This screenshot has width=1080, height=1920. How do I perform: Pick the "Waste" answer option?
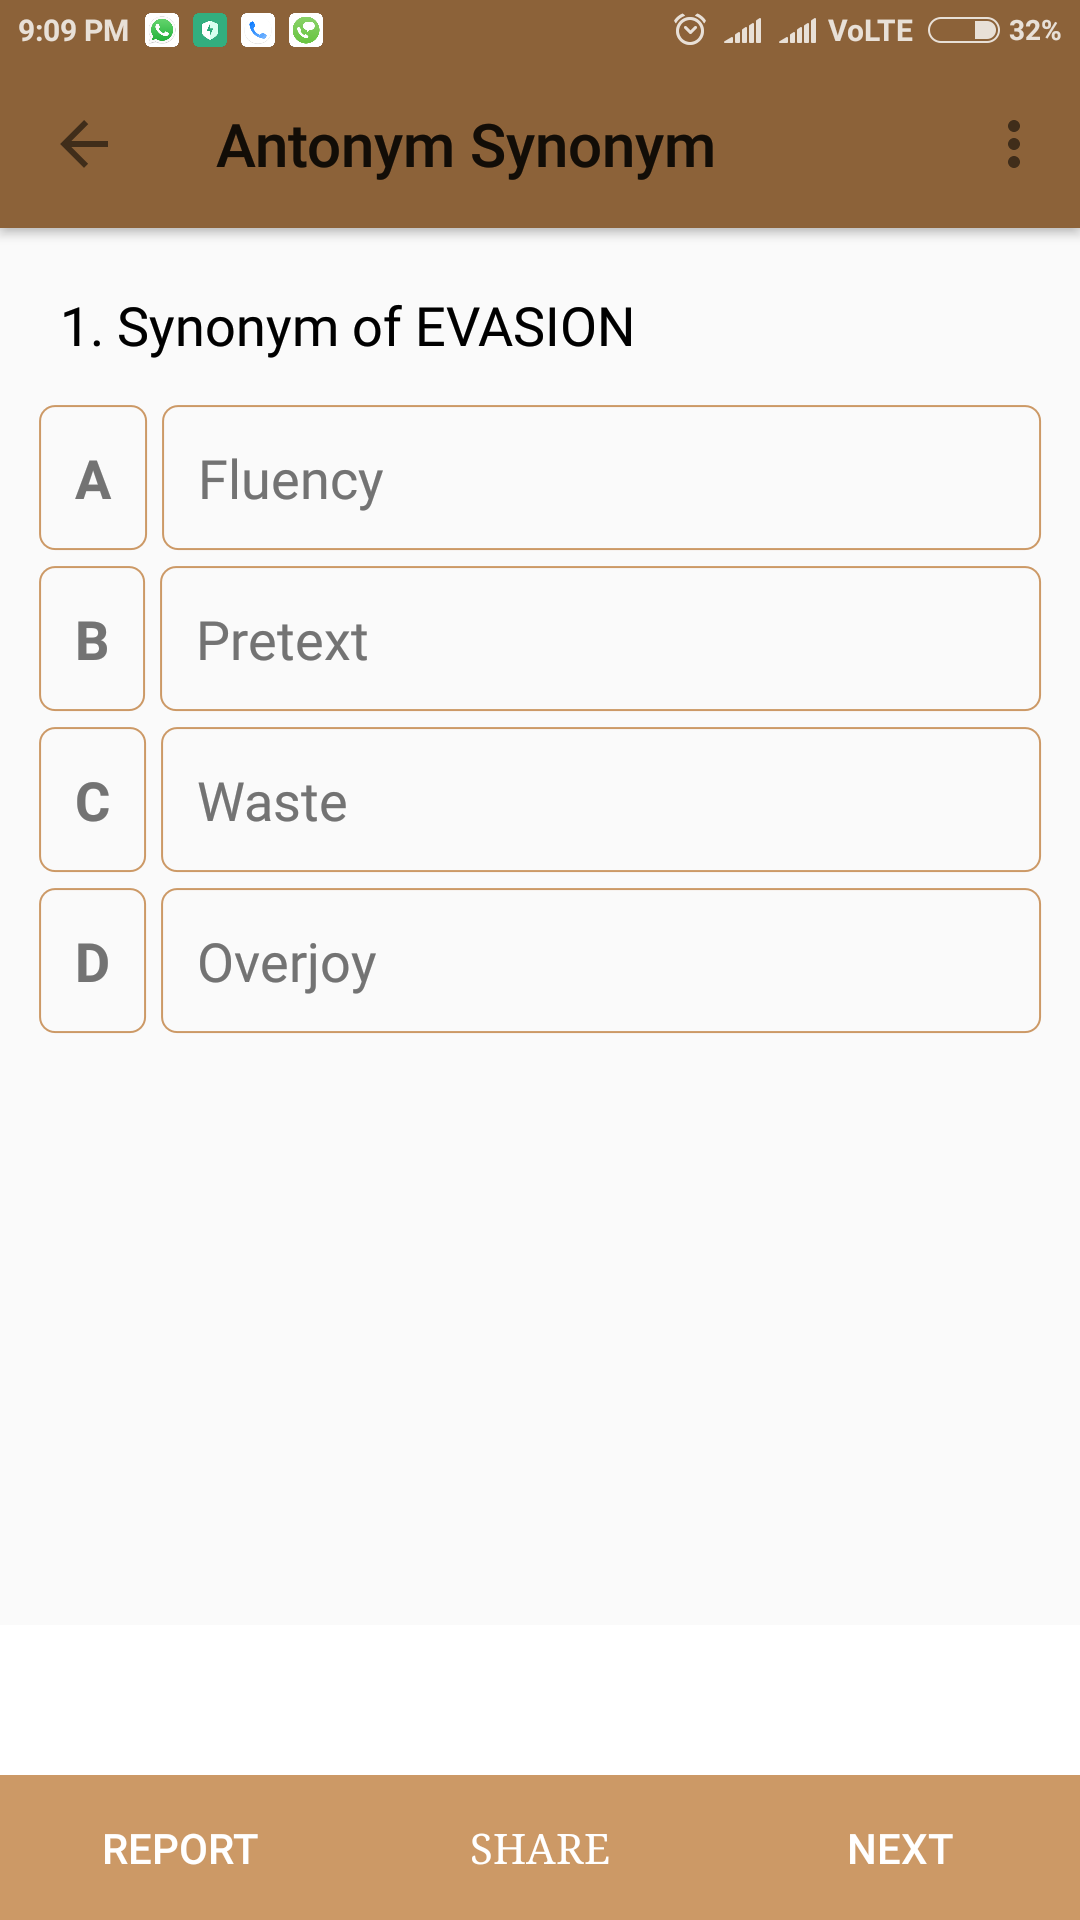[600, 800]
